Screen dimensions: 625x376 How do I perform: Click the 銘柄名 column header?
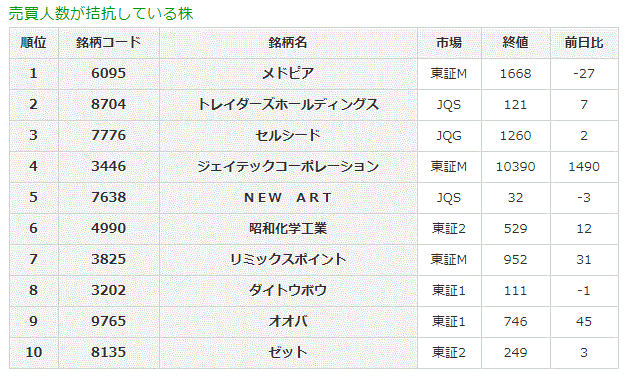tap(288, 42)
